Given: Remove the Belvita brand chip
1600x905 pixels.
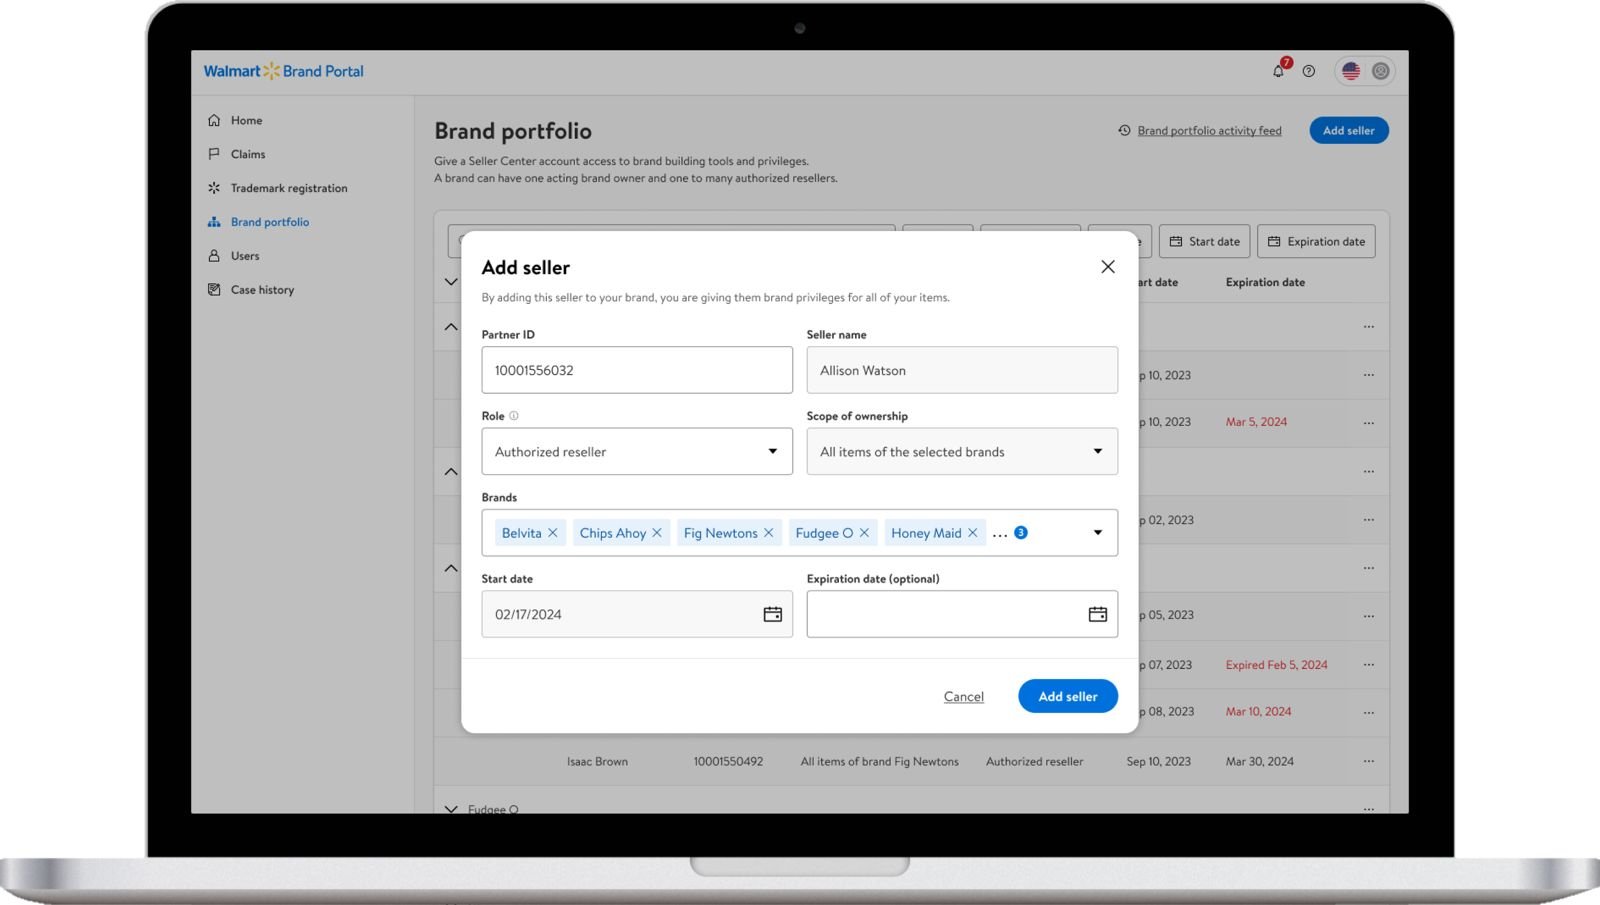Looking at the screenshot, I should click(x=553, y=533).
